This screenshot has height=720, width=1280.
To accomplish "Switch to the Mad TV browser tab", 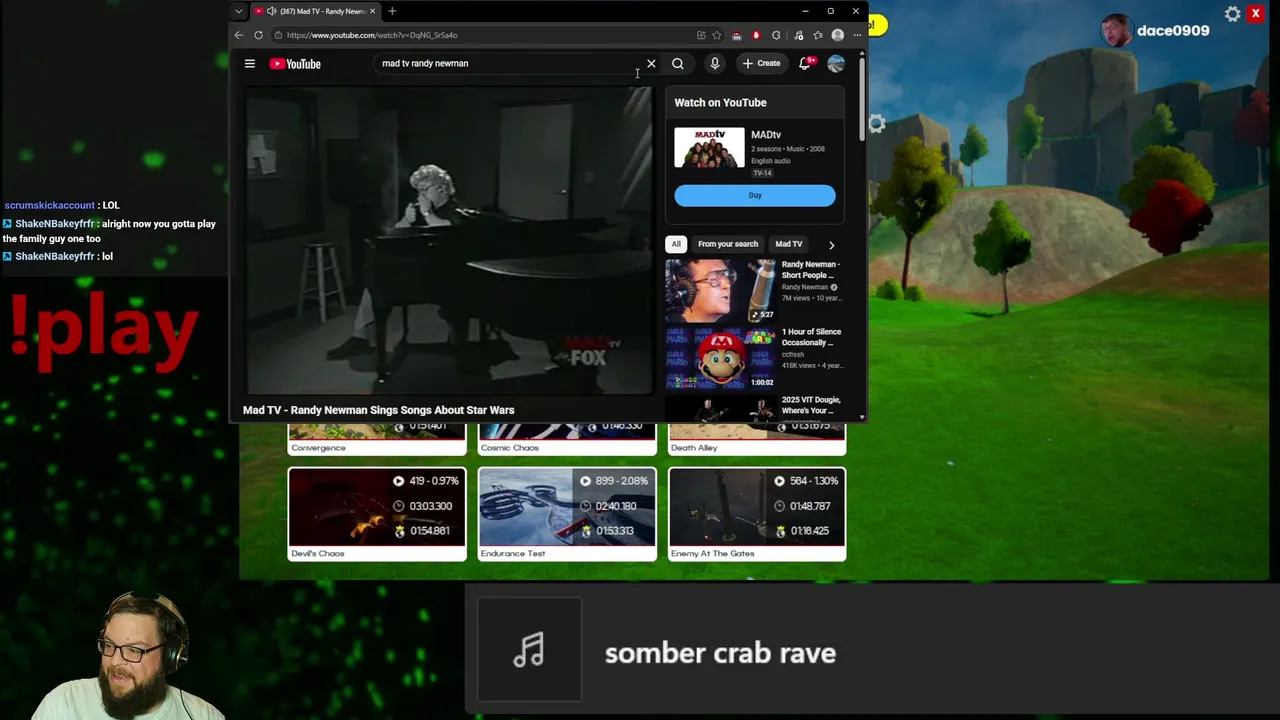I will 315,11.
